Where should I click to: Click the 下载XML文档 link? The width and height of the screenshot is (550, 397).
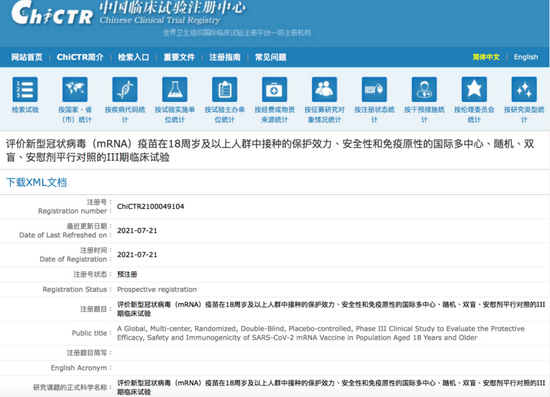[x=36, y=182]
